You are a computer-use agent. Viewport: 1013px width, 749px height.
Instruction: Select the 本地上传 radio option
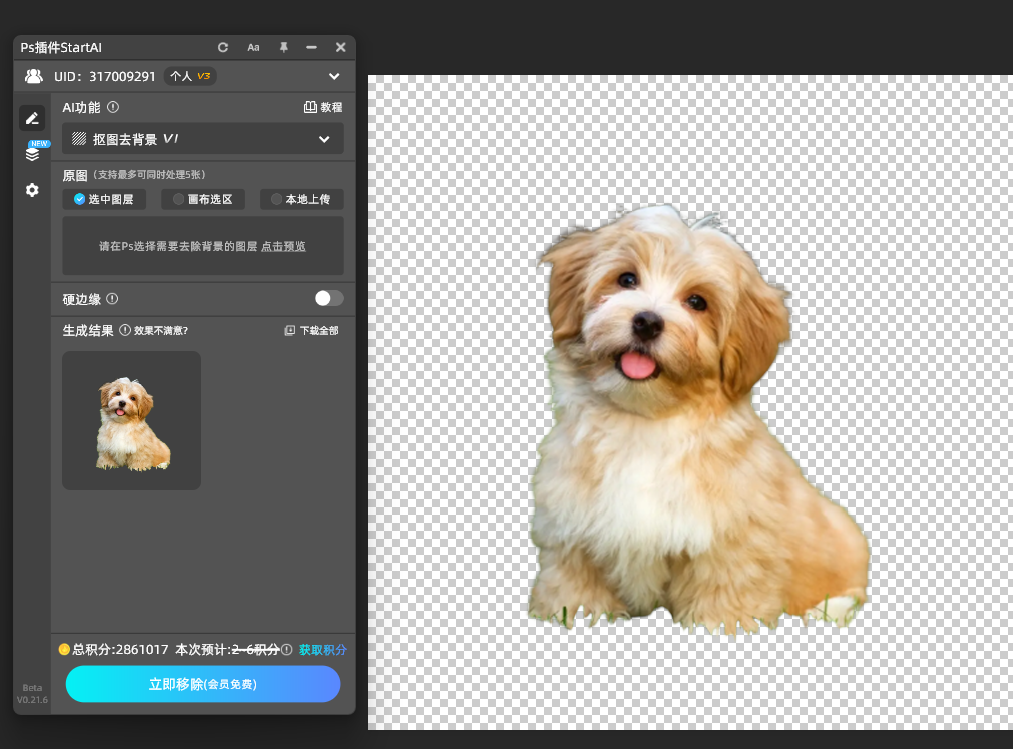[301, 199]
